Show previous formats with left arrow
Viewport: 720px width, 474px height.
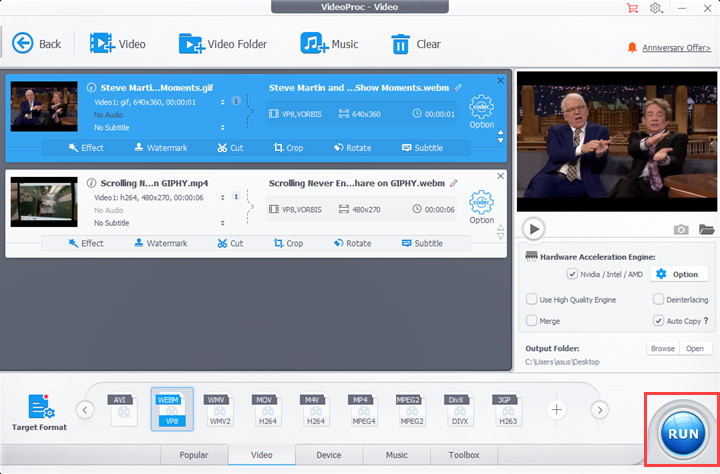[x=85, y=410]
